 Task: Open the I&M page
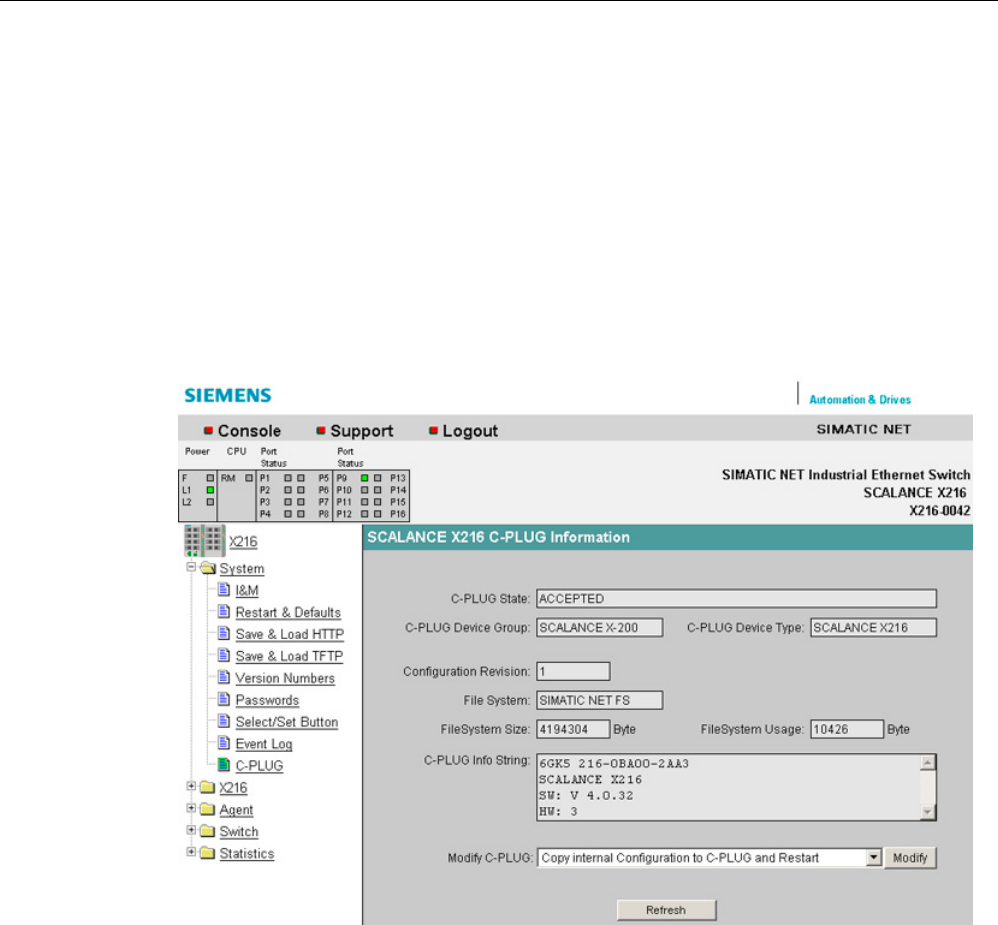click(247, 591)
